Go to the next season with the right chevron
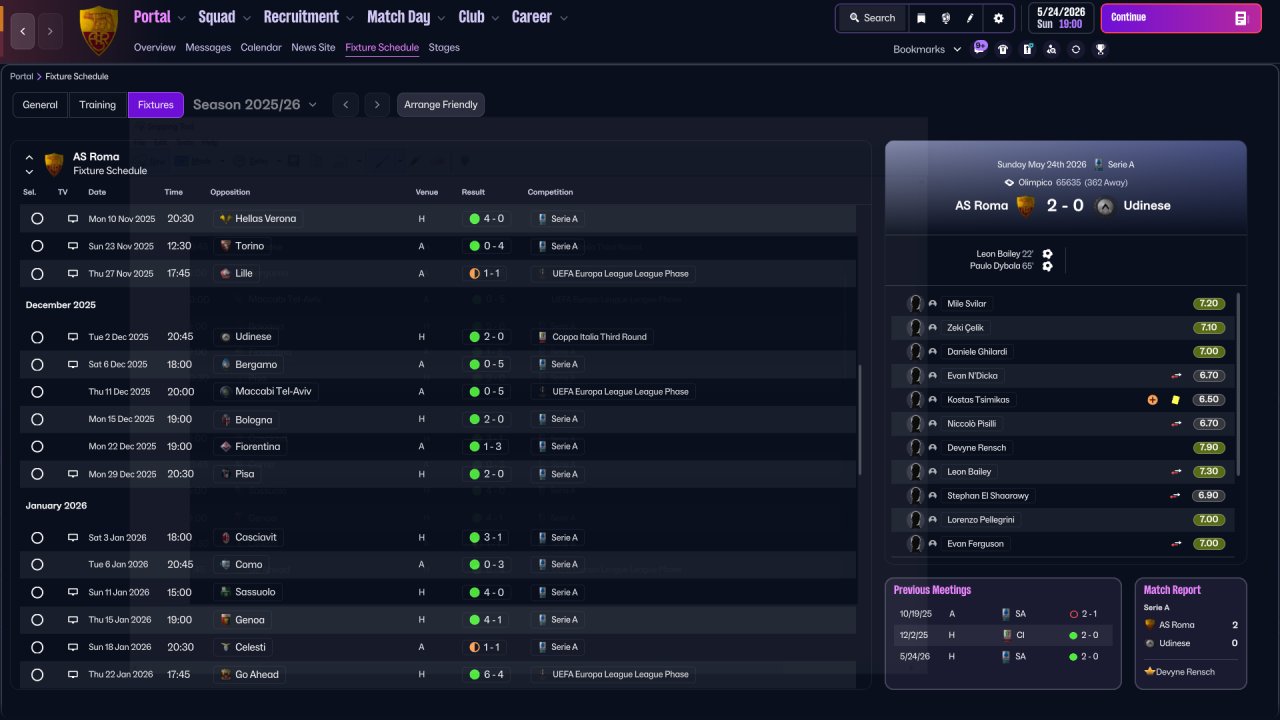The width and height of the screenshot is (1280, 720). point(377,105)
